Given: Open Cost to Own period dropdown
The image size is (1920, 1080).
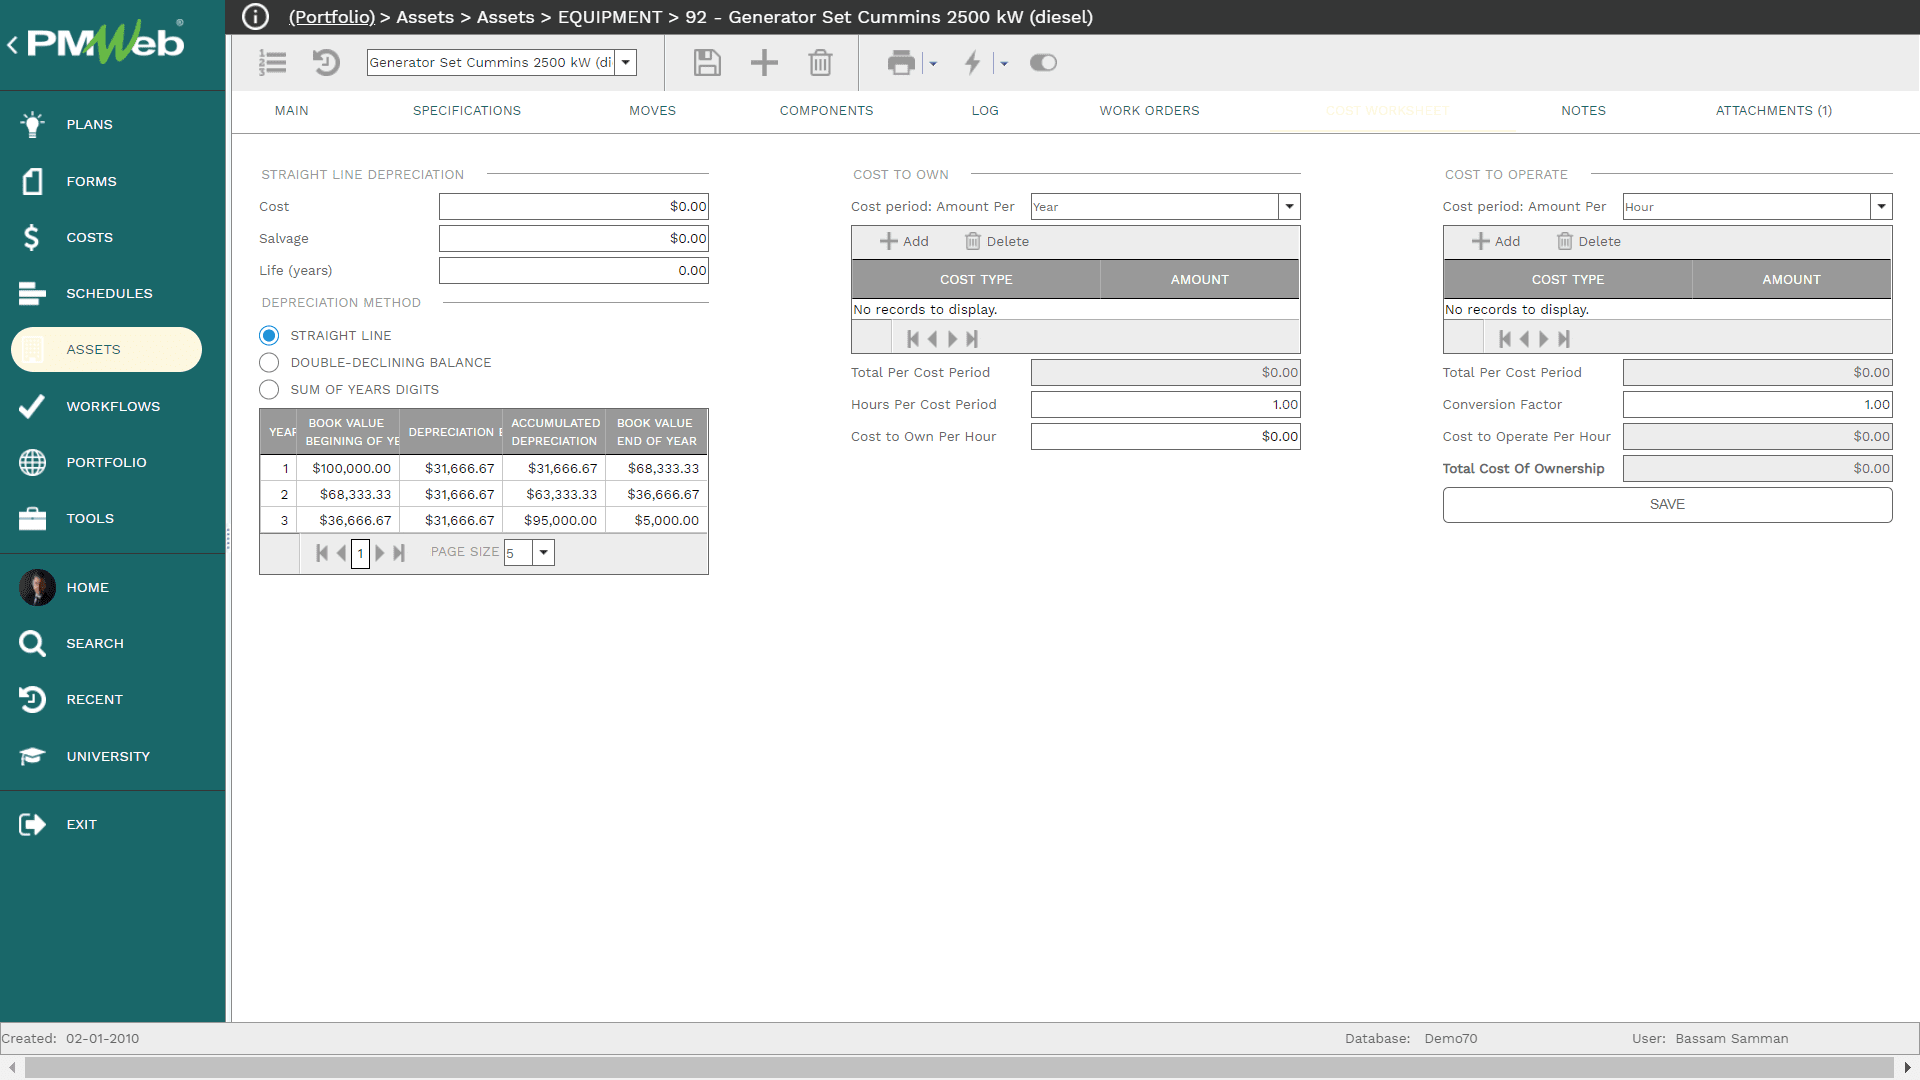Looking at the screenshot, I should (1289, 207).
